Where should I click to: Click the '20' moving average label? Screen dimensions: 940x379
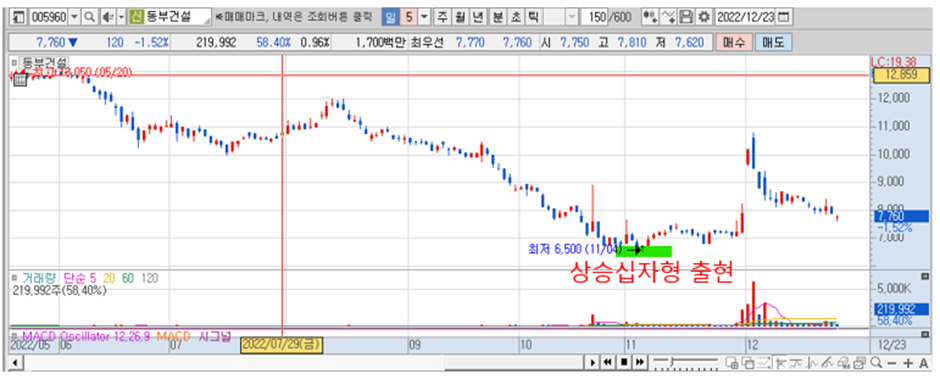[x=109, y=279]
